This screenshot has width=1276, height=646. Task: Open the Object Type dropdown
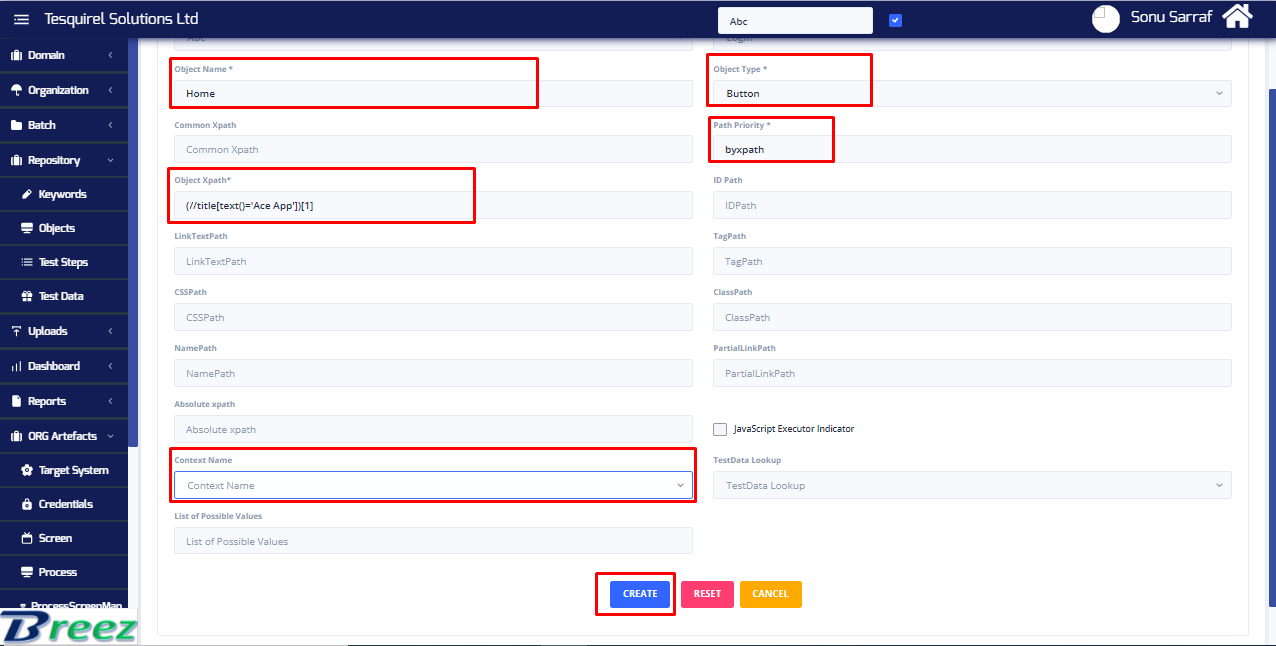[x=972, y=93]
